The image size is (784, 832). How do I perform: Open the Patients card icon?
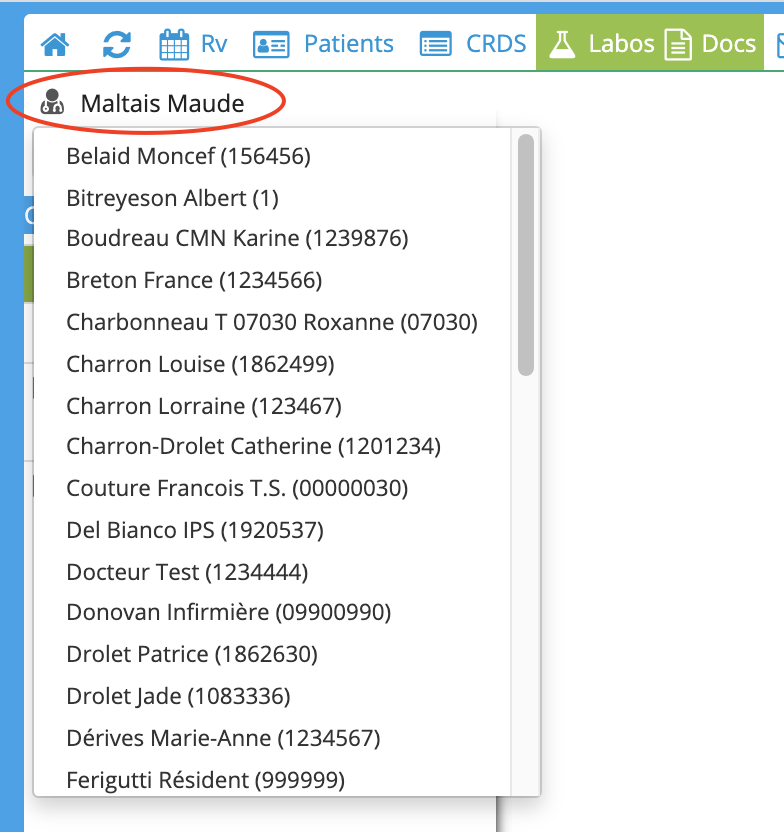[271, 44]
